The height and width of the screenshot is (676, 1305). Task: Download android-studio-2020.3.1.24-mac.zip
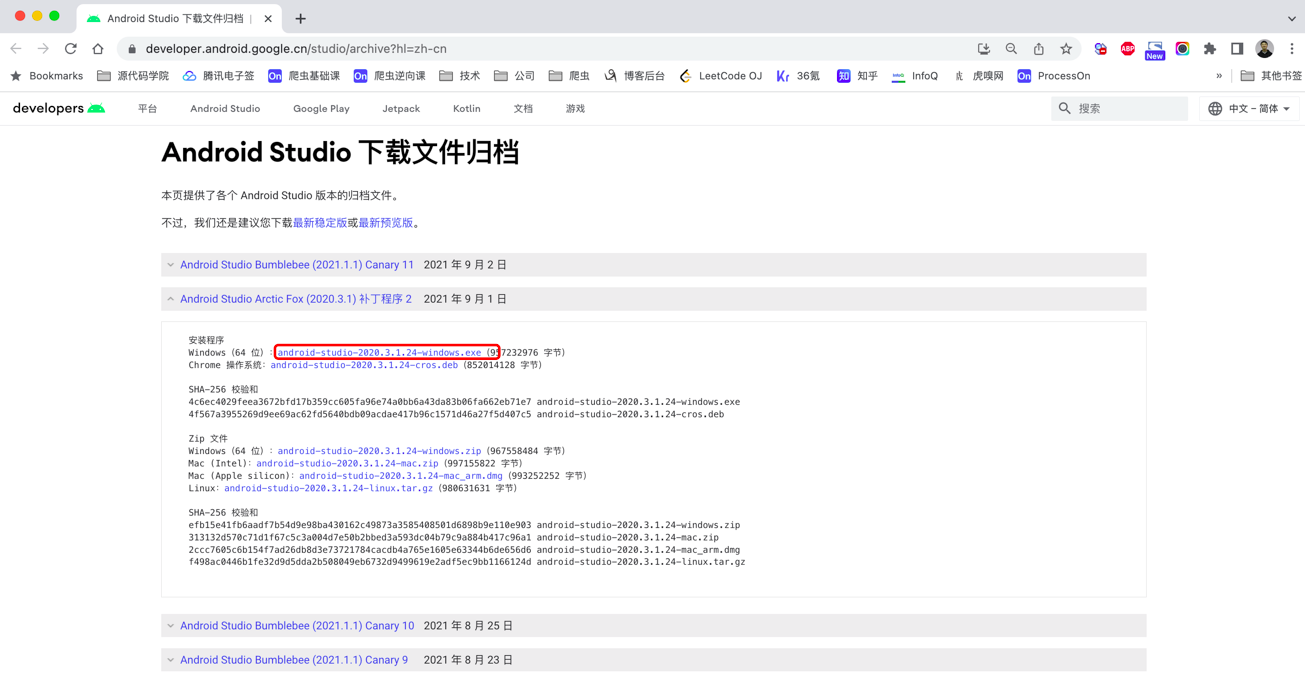(x=347, y=463)
